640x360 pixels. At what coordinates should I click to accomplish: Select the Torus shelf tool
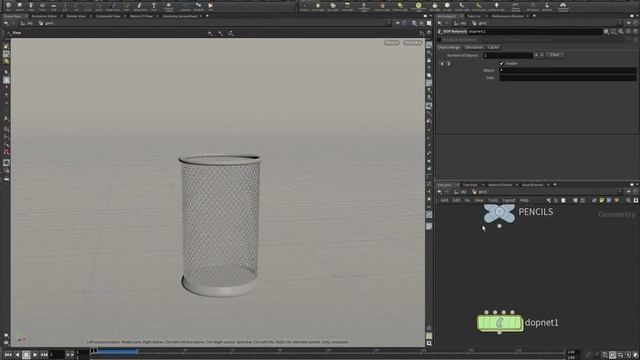(42, 6)
